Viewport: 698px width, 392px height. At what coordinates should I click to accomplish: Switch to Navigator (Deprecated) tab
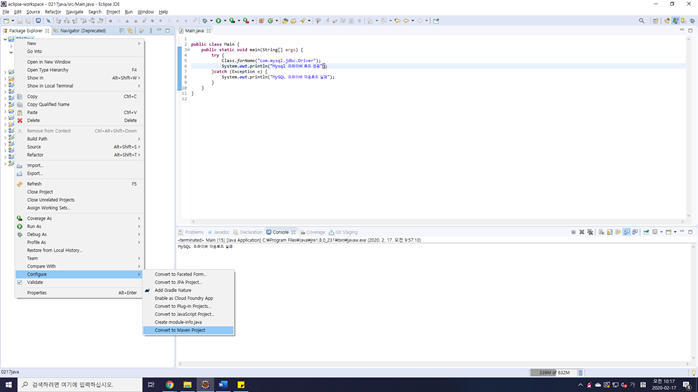[x=80, y=31]
